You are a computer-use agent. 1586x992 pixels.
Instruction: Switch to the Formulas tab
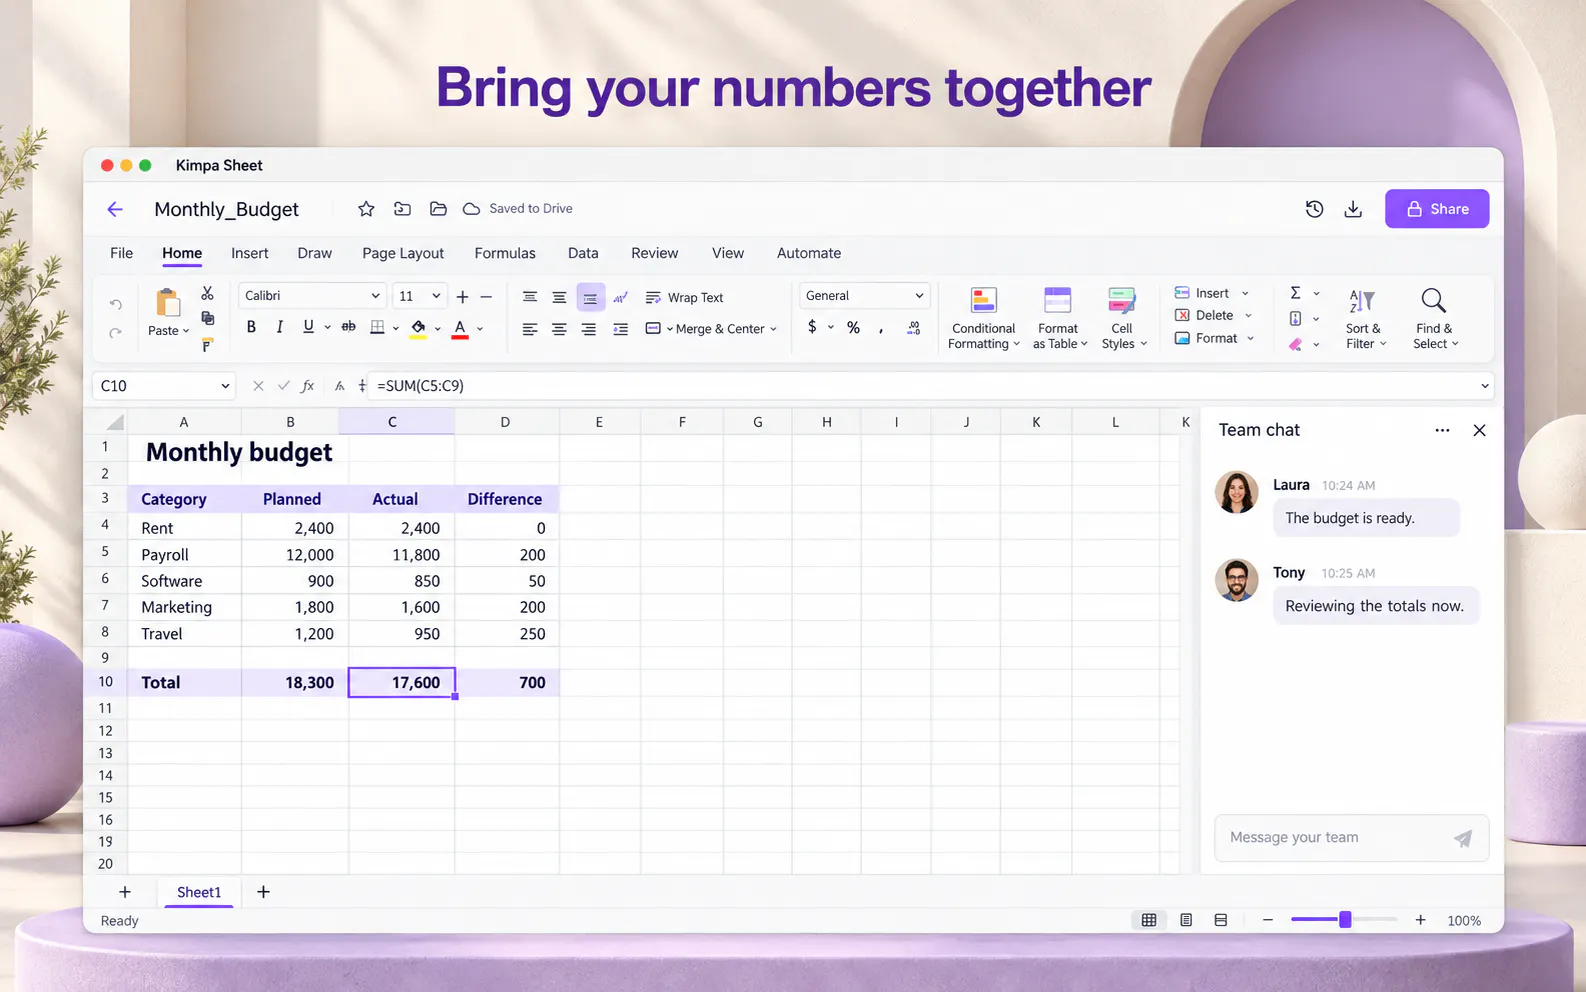click(x=505, y=253)
